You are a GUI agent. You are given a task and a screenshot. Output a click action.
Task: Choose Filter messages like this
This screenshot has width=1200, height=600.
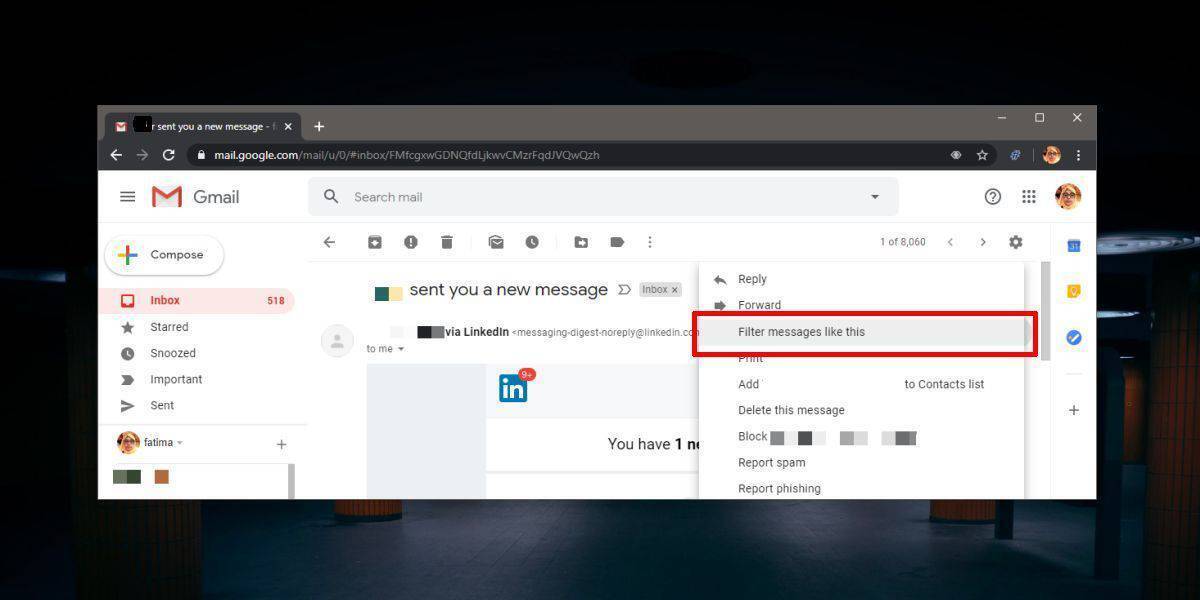(861, 332)
